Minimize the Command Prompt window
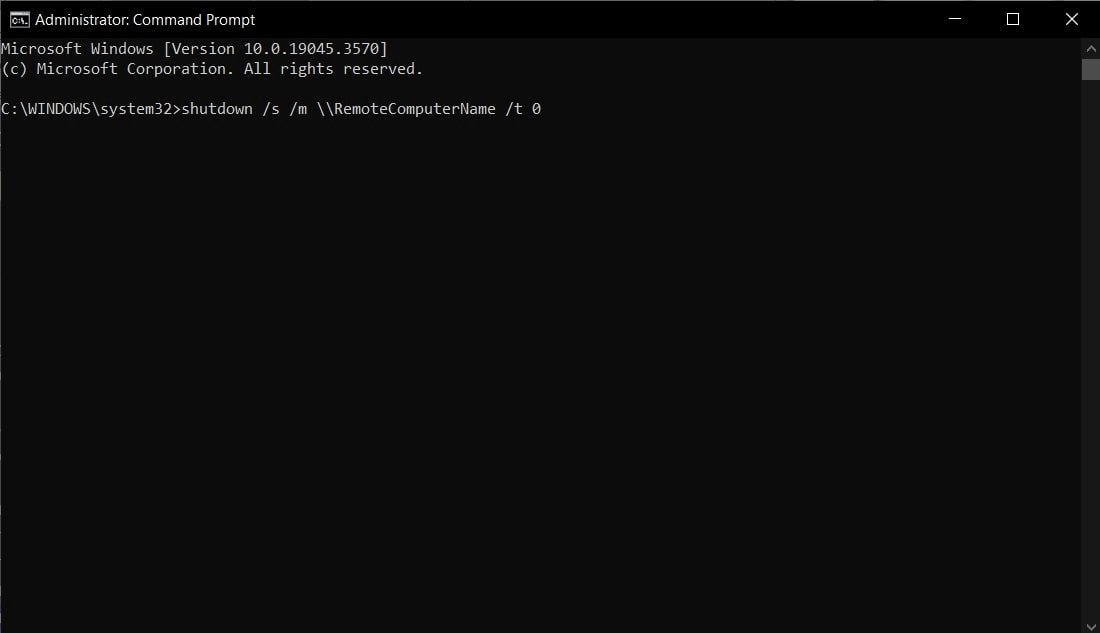Viewport: 1100px width, 633px height. [954, 19]
